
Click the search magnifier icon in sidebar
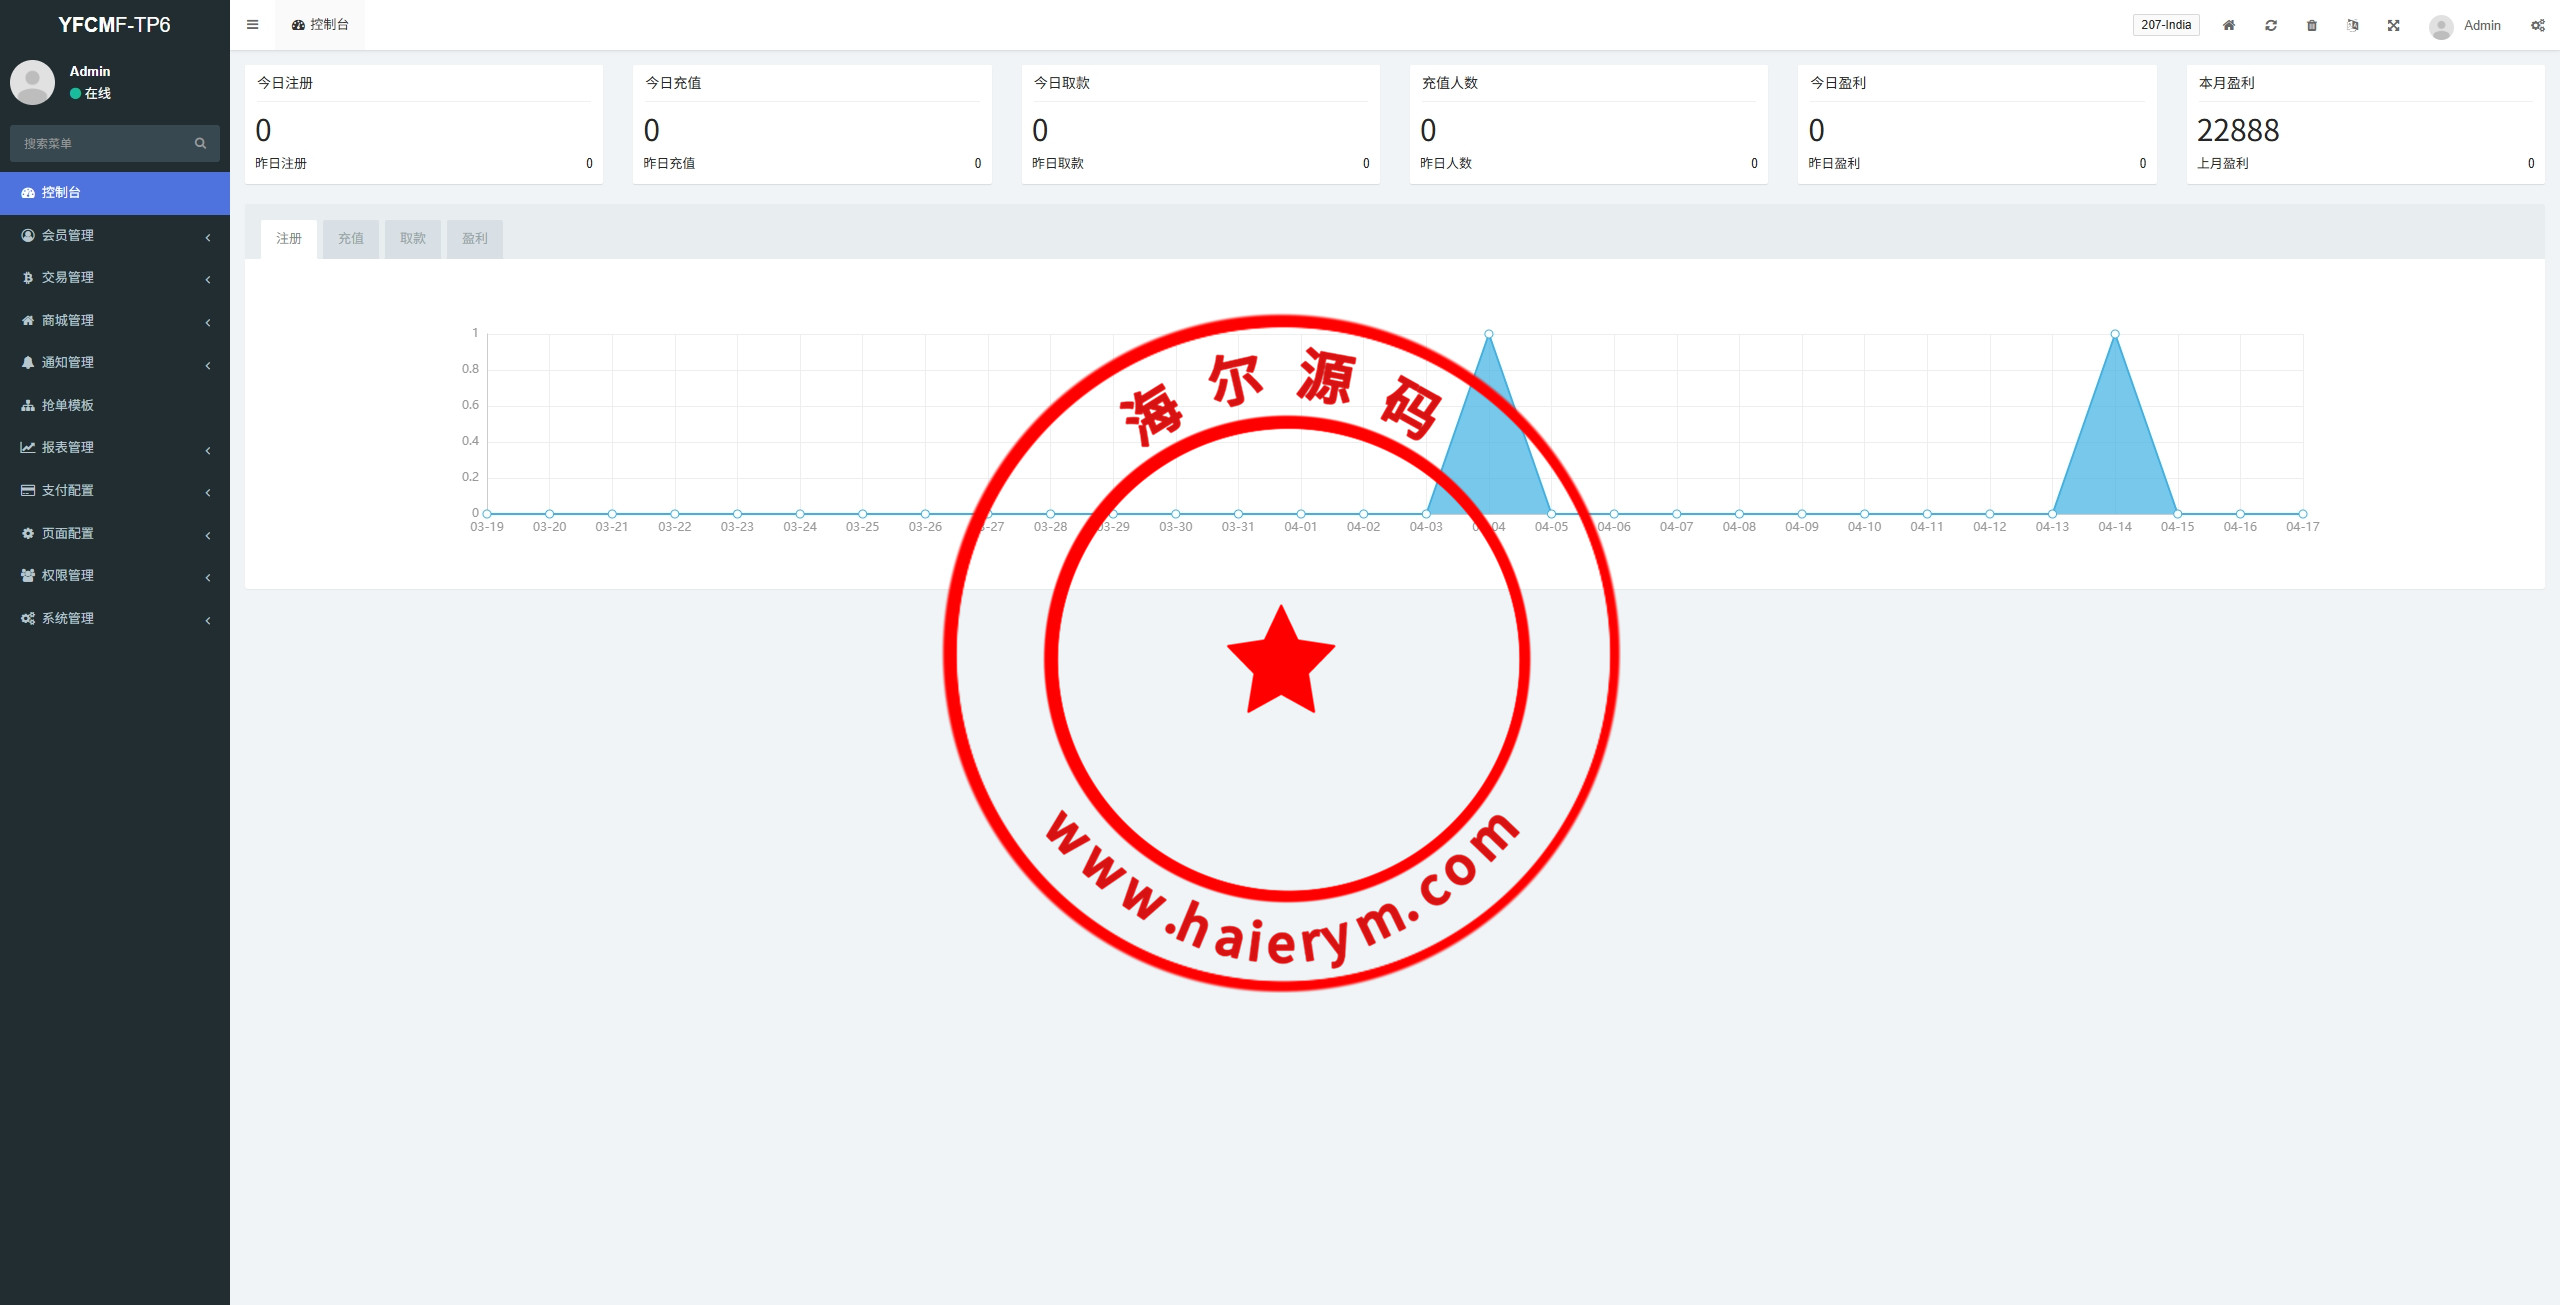(x=200, y=144)
